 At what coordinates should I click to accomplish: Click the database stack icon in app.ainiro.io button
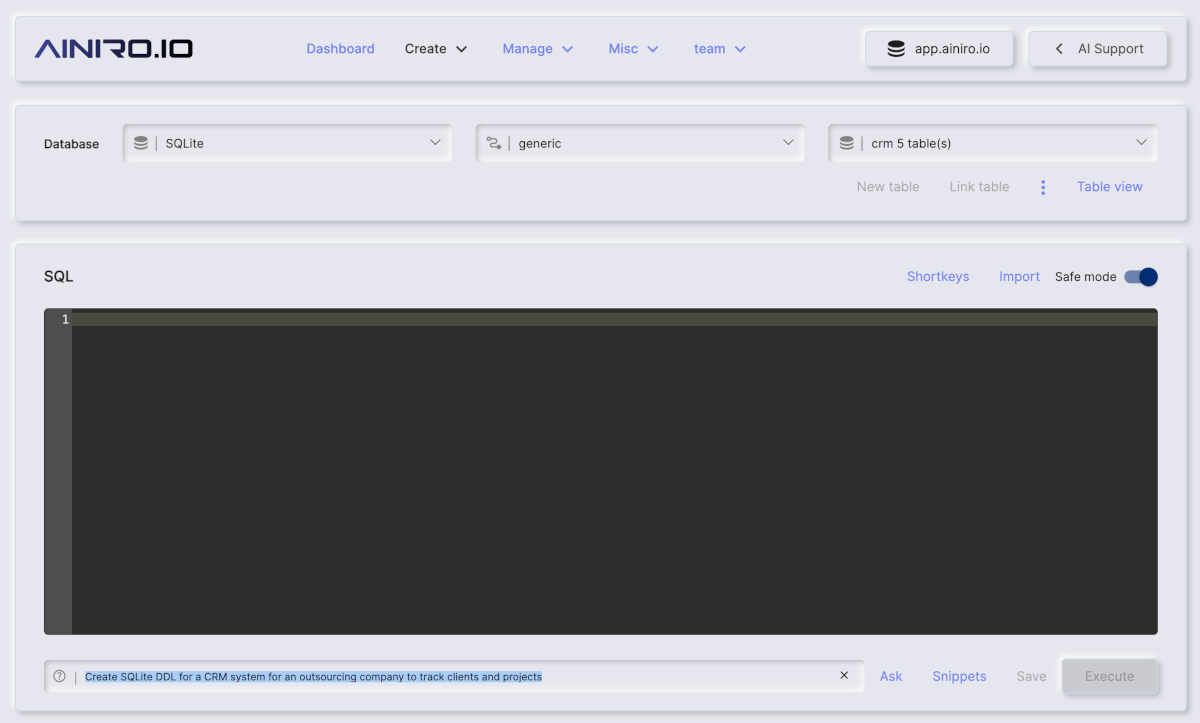click(x=896, y=48)
